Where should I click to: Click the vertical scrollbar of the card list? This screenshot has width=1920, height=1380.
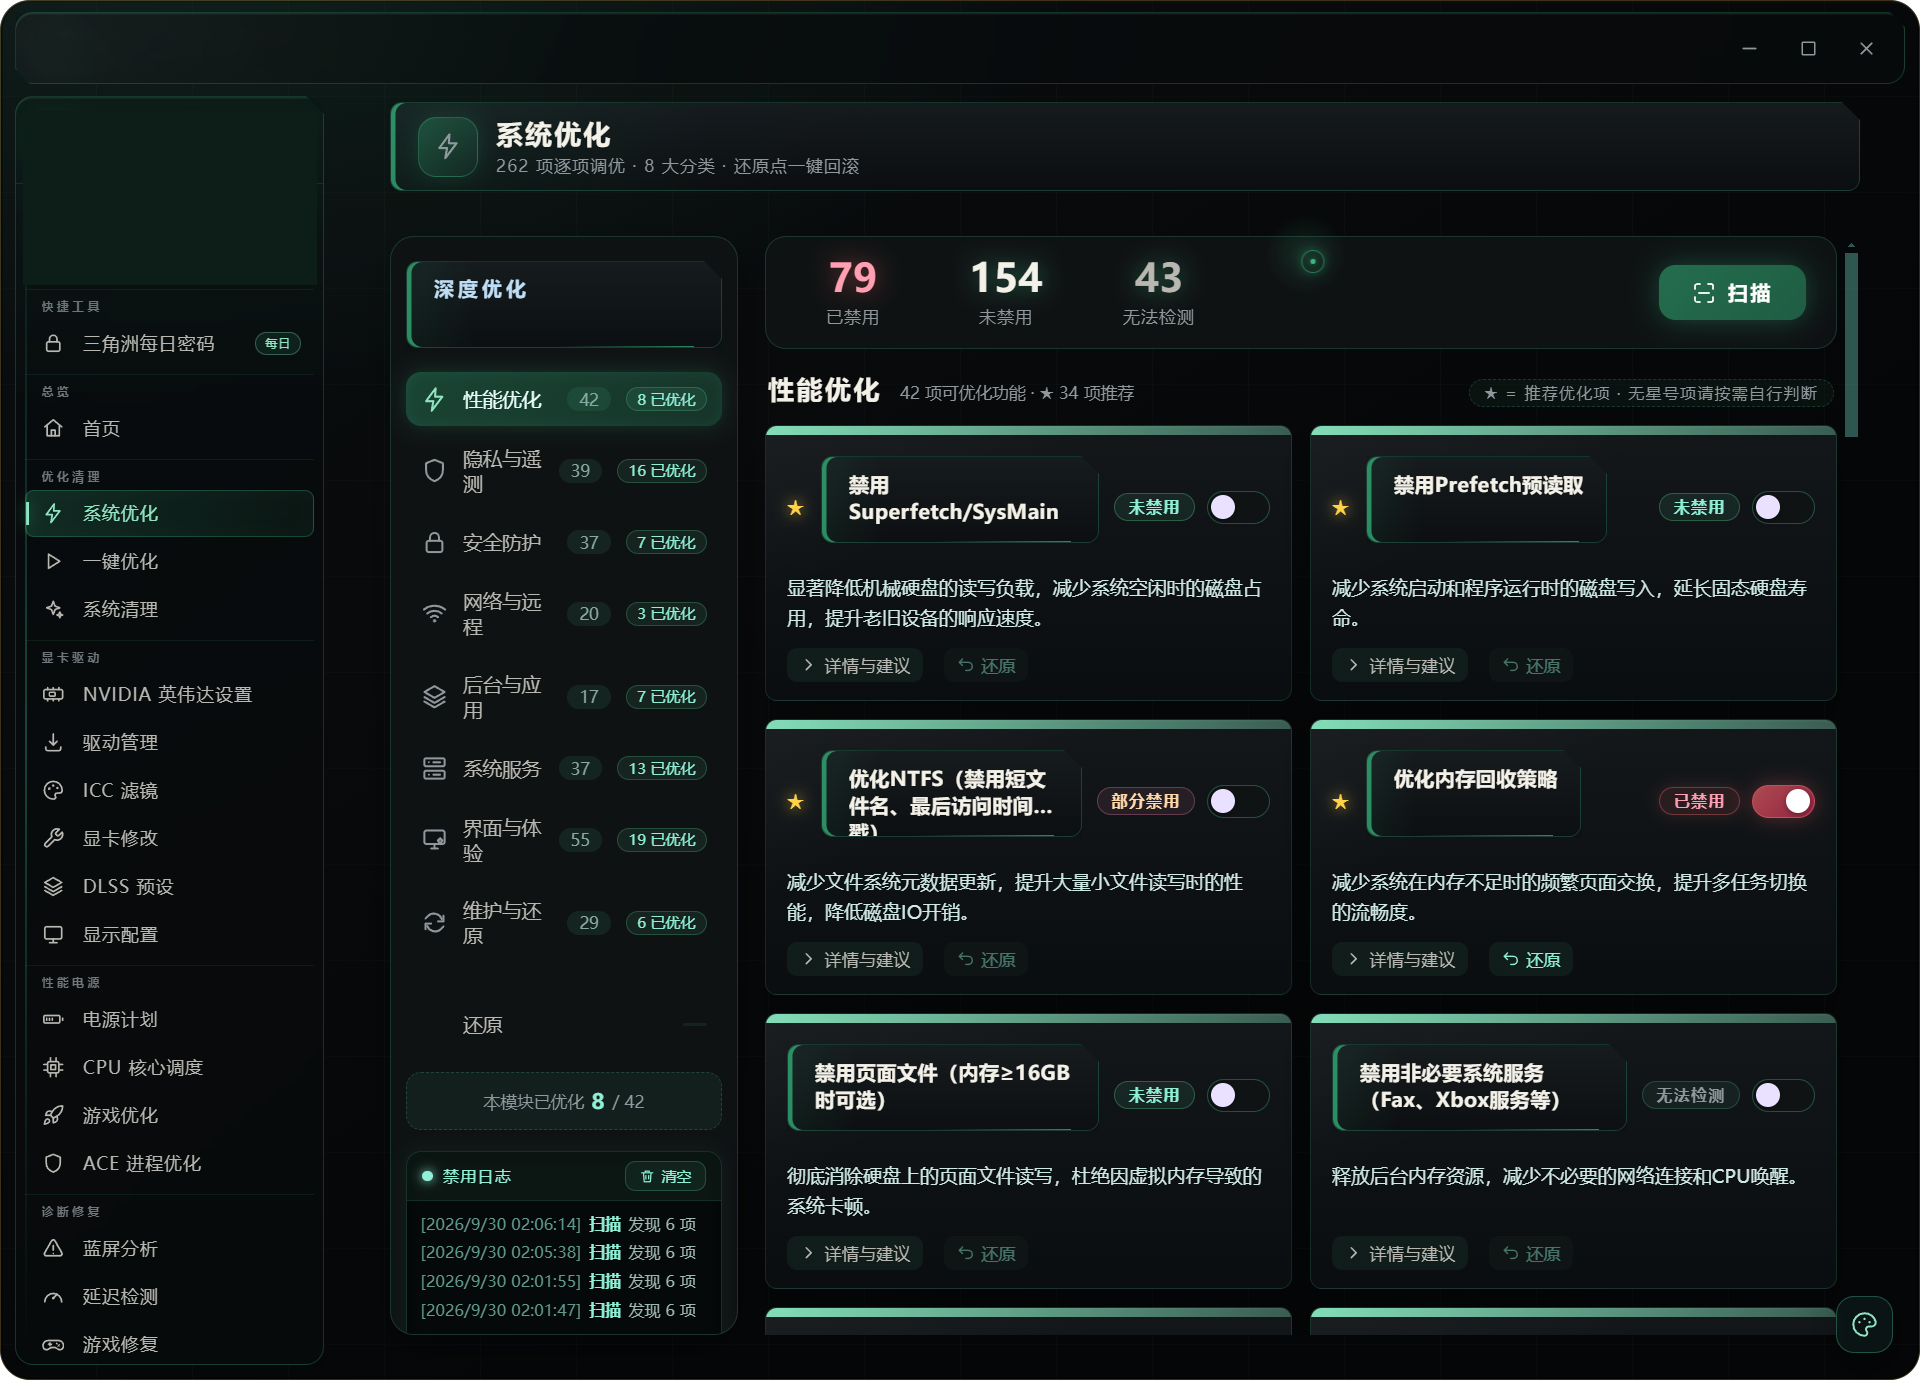pos(1851,345)
